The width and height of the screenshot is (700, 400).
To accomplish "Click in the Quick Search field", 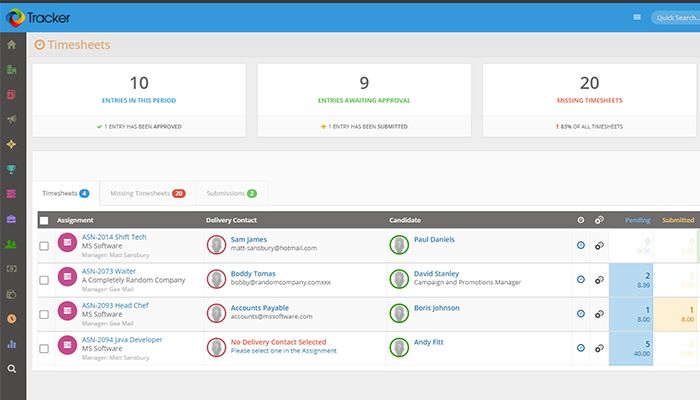I will (x=675, y=18).
